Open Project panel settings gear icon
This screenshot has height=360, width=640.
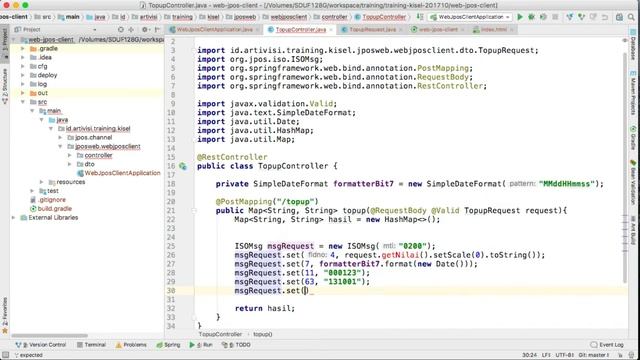(x=144, y=29)
